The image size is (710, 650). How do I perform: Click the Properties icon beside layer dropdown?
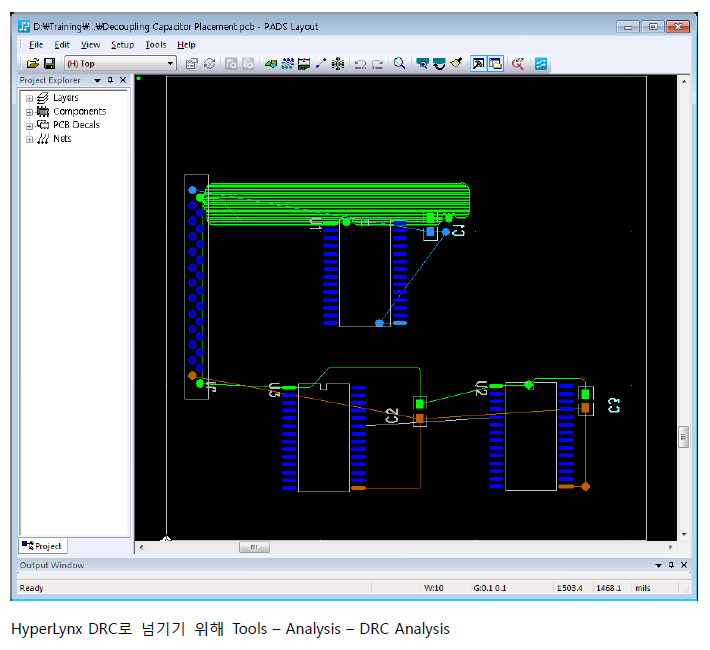click(192, 64)
